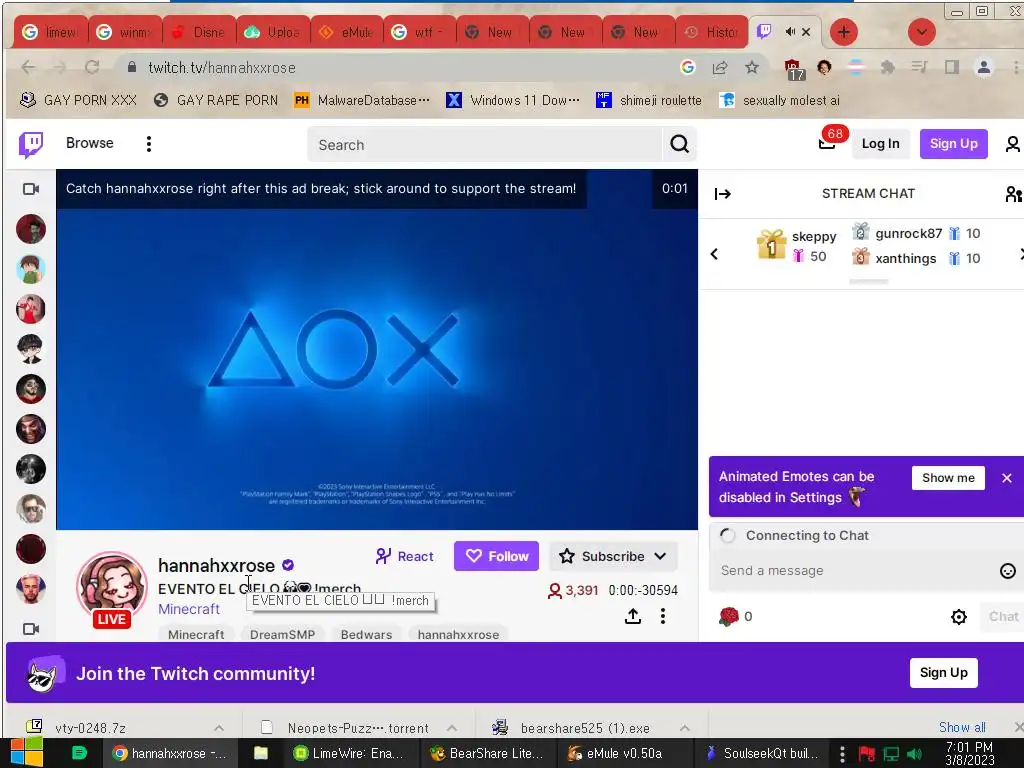Go back with the browser back arrow

pos(28,67)
